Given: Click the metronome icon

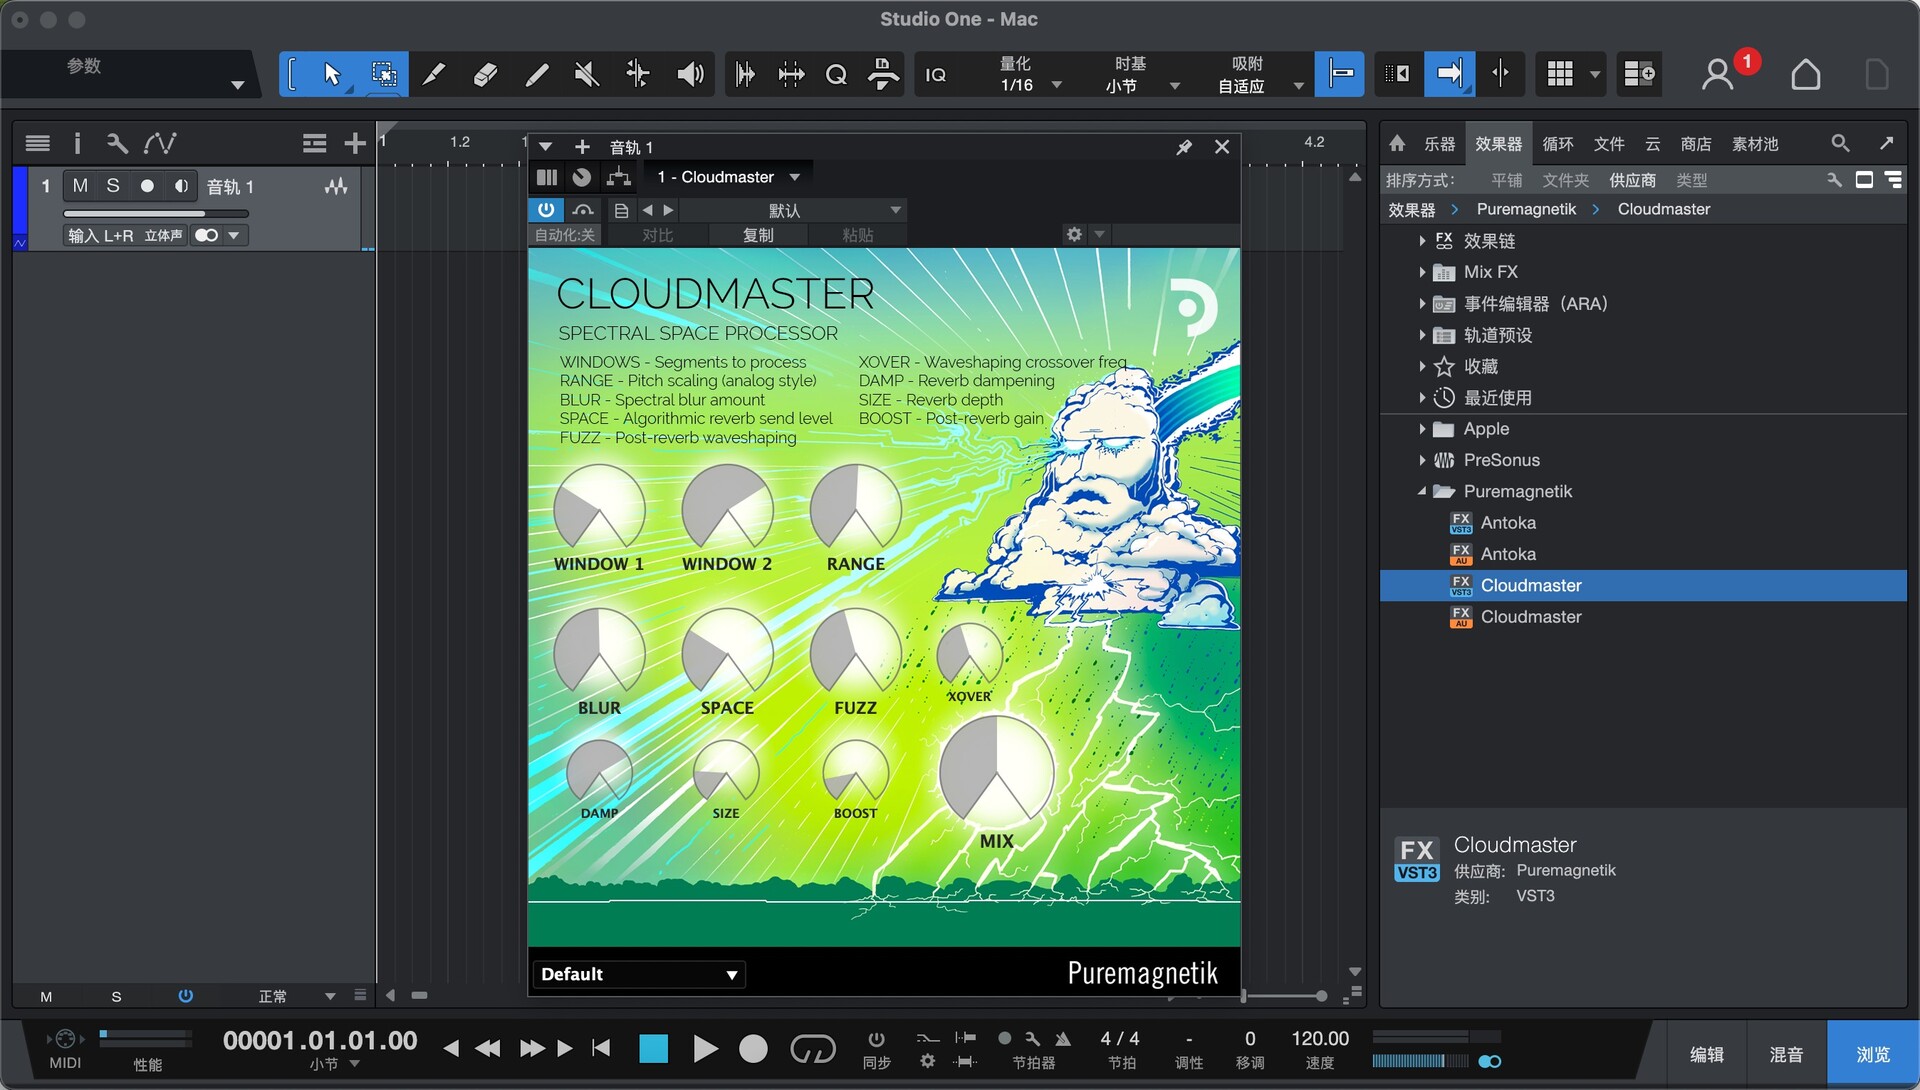Looking at the screenshot, I should tap(1063, 1040).
